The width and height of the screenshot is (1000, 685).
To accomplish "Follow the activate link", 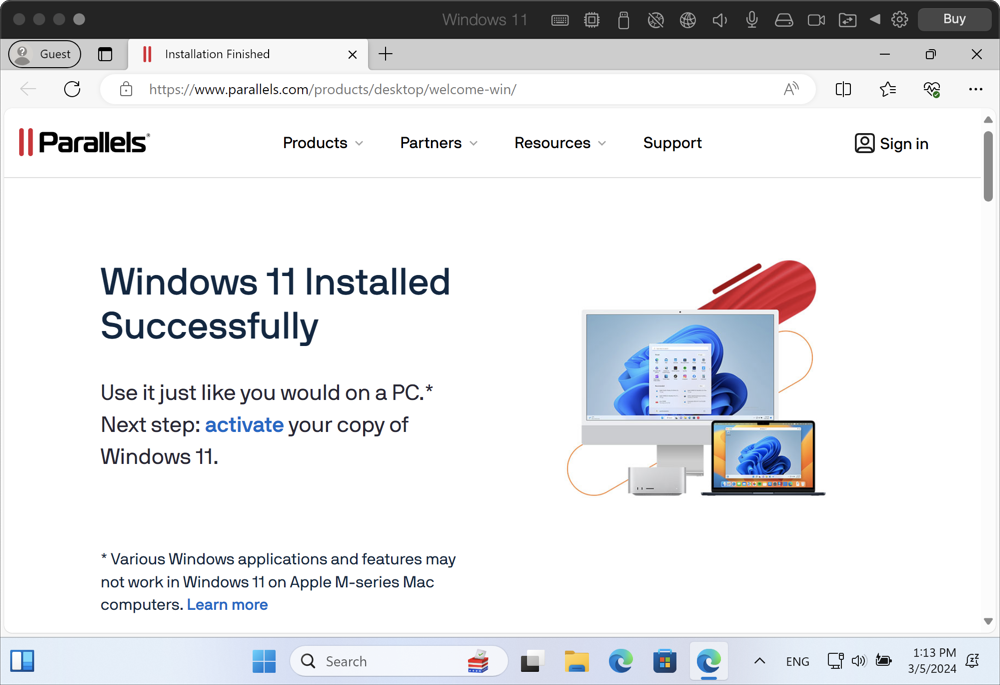I will [x=244, y=425].
